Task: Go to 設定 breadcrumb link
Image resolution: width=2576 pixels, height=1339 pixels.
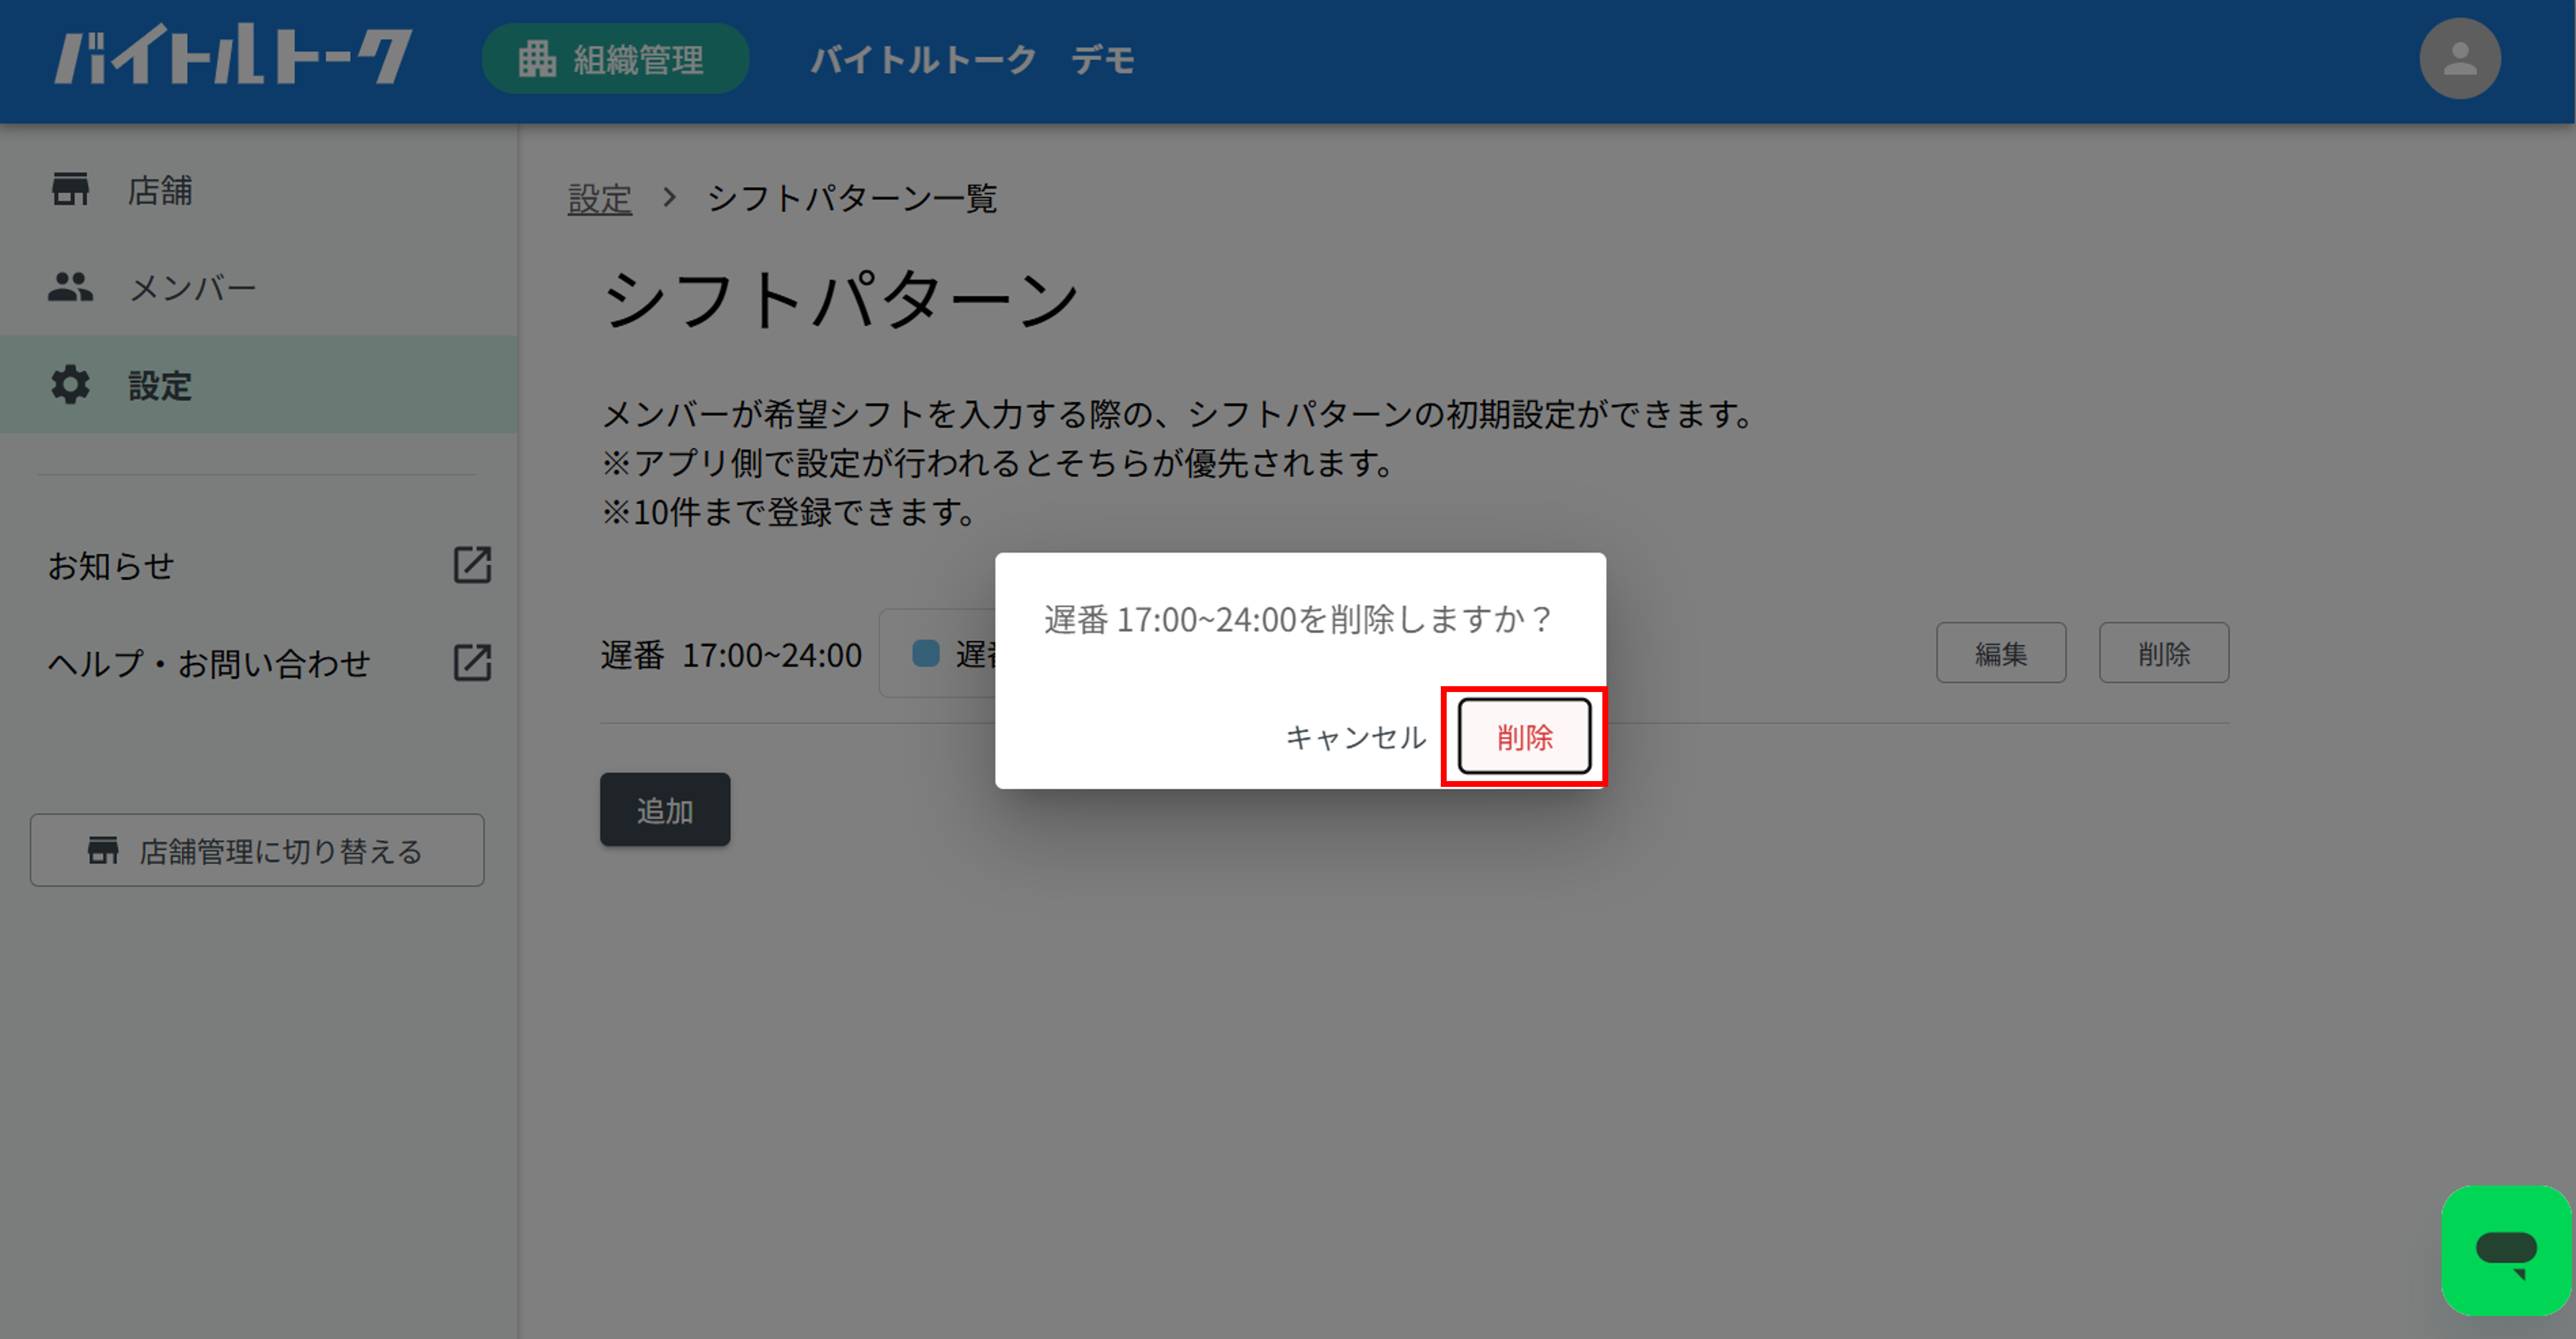Action: (600, 198)
